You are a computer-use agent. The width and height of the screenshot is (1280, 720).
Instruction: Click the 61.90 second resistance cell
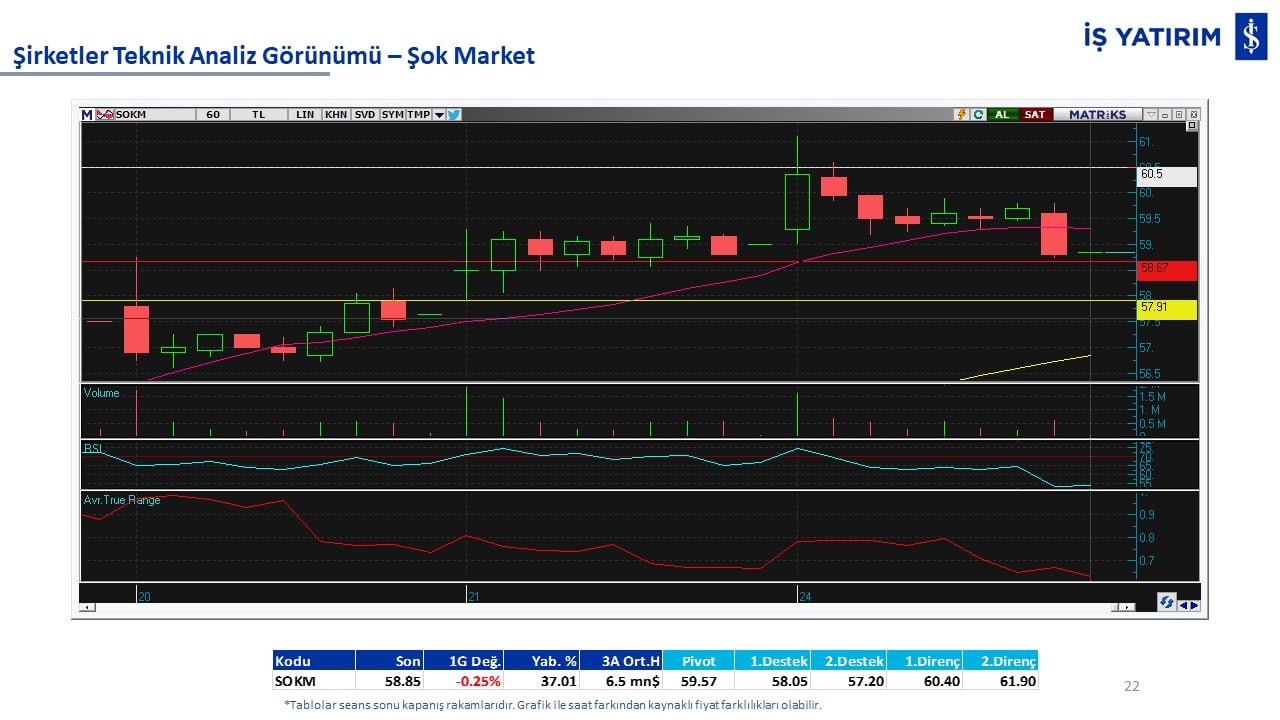pos(1001,681)
